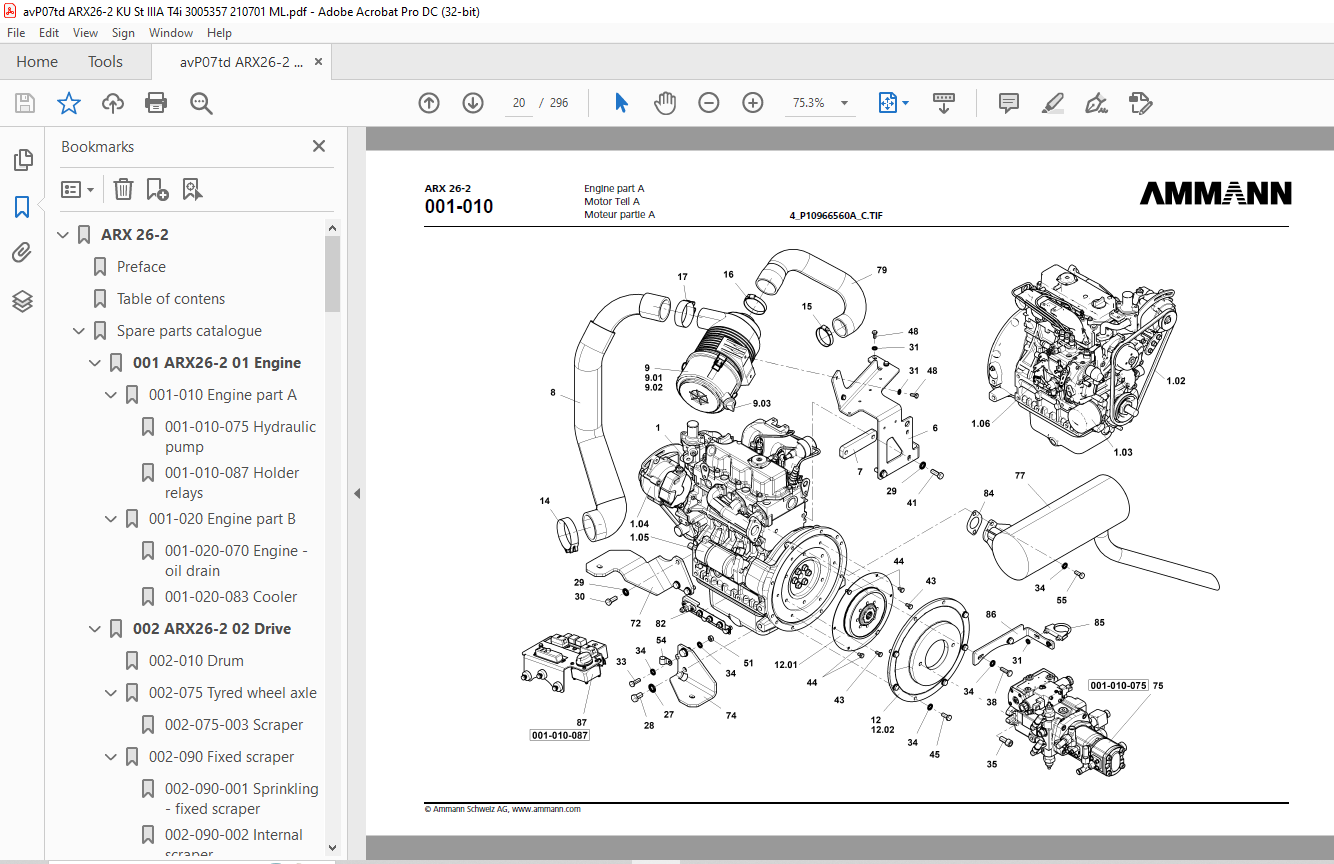The image size is (1334, 864).
Task: Jump to 002-010 Drum bookmark
Action: pyautogui.click(x=196, y=661)
